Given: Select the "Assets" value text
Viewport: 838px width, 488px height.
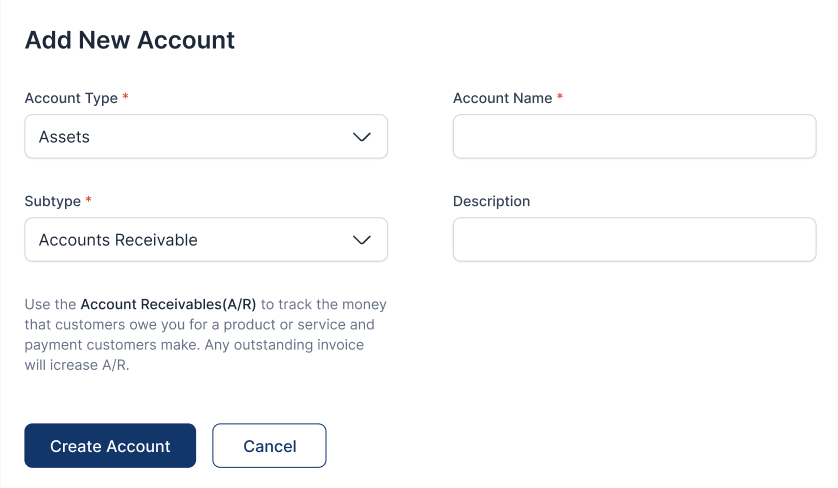Looking at the screenshot, I should [x=64, y=137].
